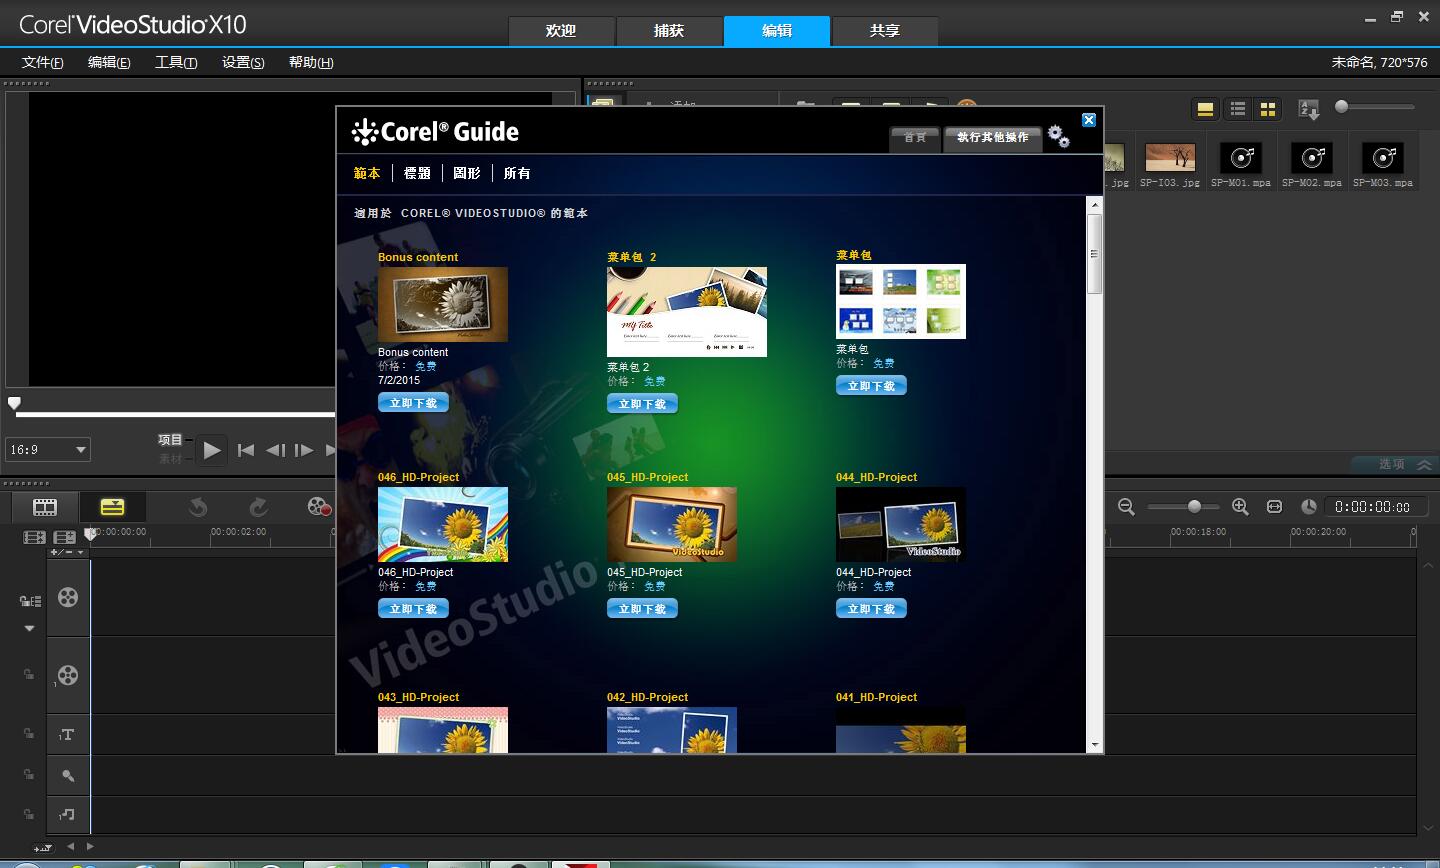The image size is (1440, 868).
Task: Click the Track Manager icon beside ruler
Action: tap(65, 538)
